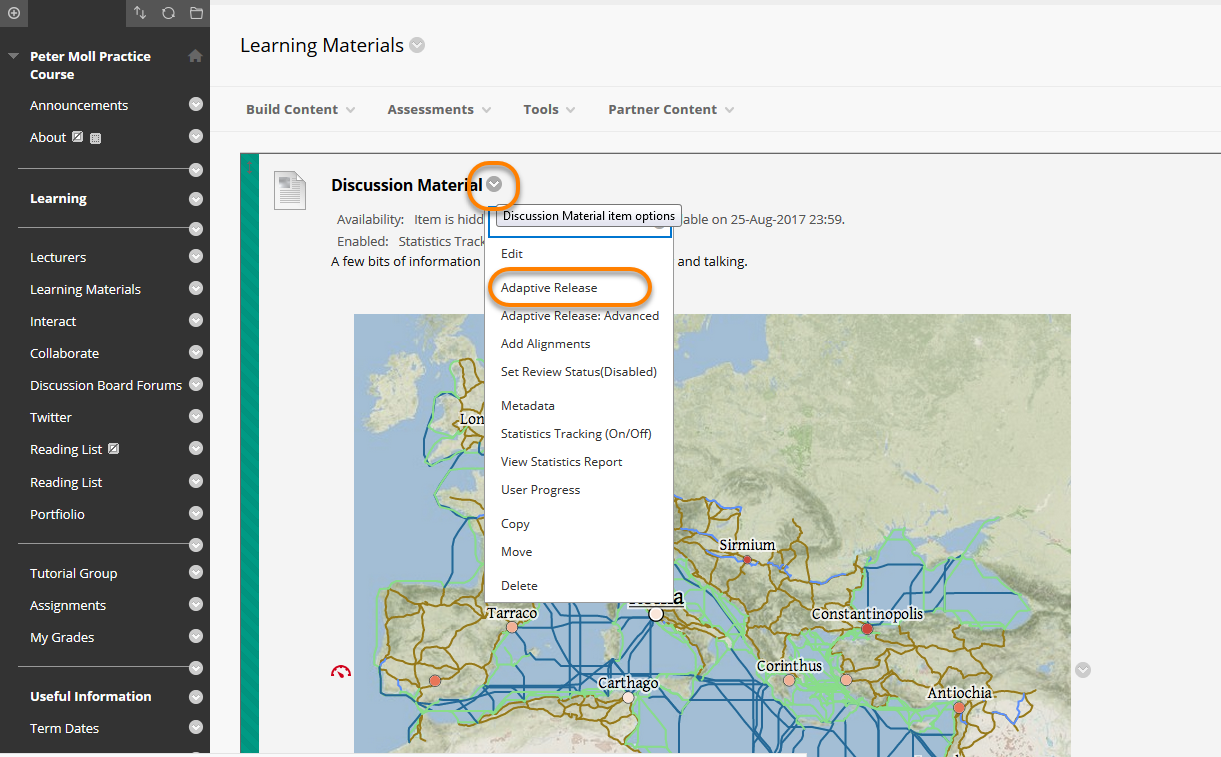Open options chevron for Interact
This screenshot has height=757, width=1221.
pos(196,320)
